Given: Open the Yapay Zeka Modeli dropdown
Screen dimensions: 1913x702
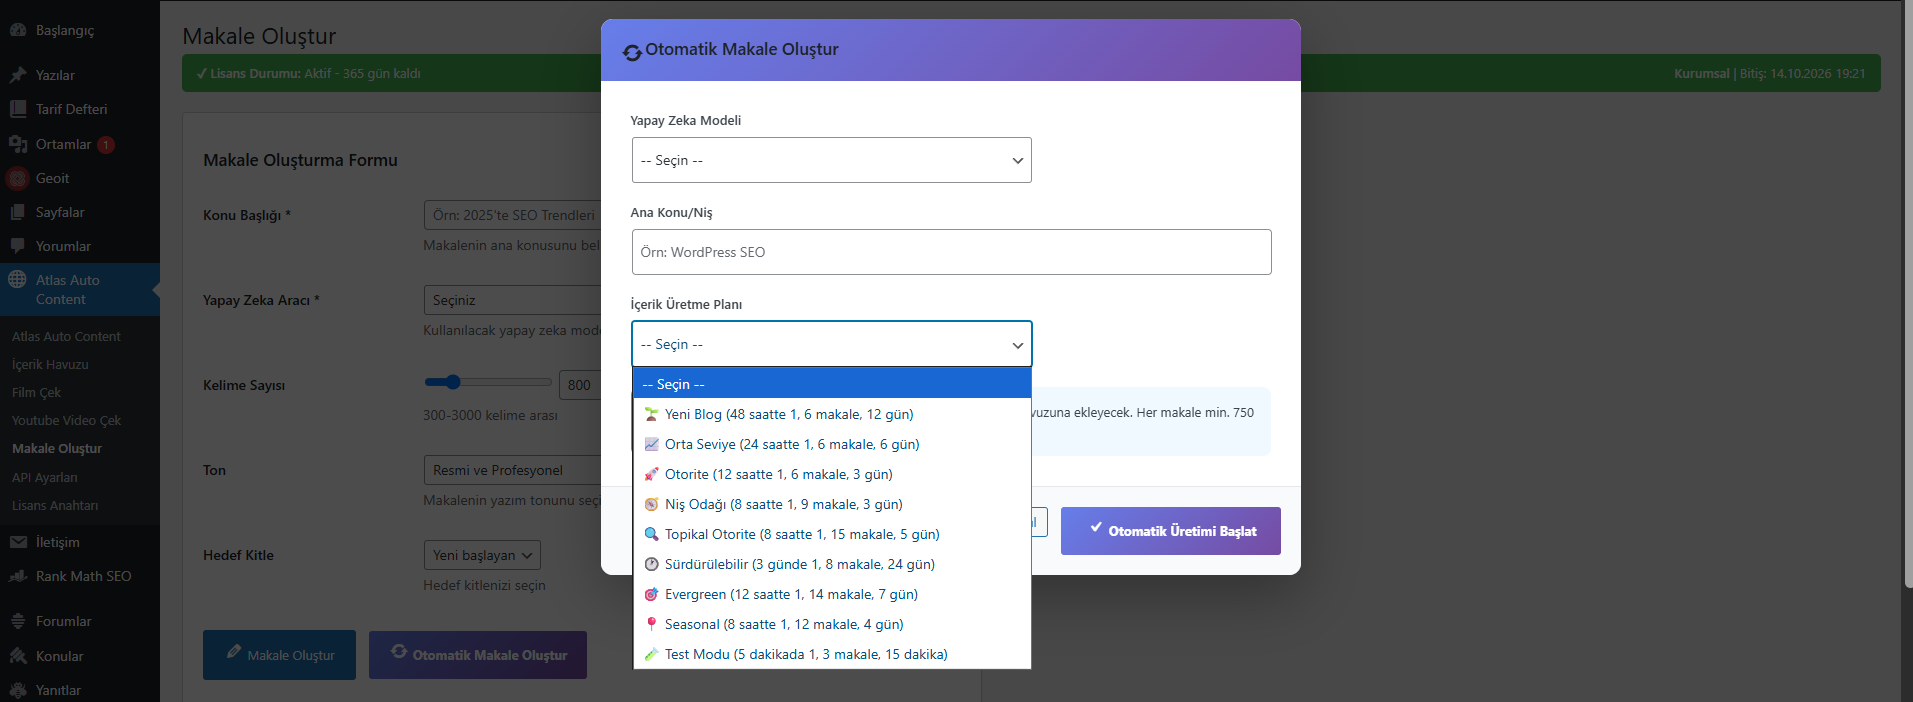Looking at the screenshot, I should point(831,160).
